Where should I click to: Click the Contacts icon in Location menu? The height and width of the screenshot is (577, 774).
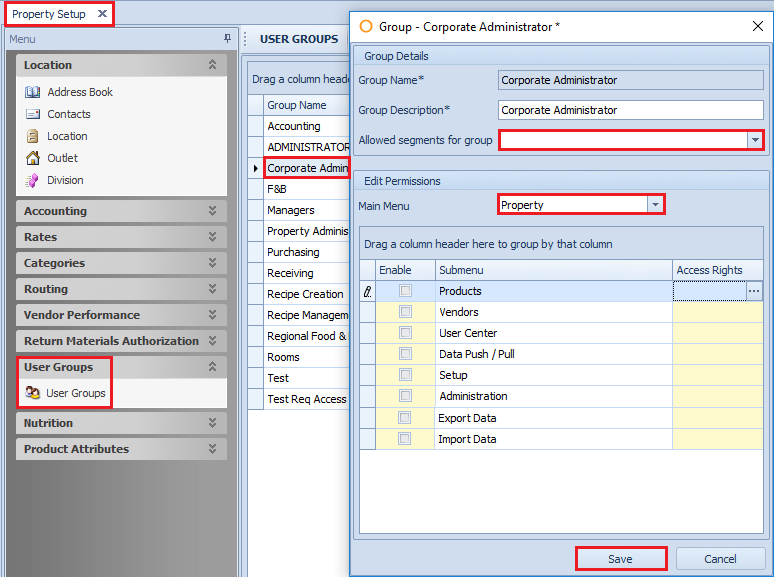tap(33, 114)
